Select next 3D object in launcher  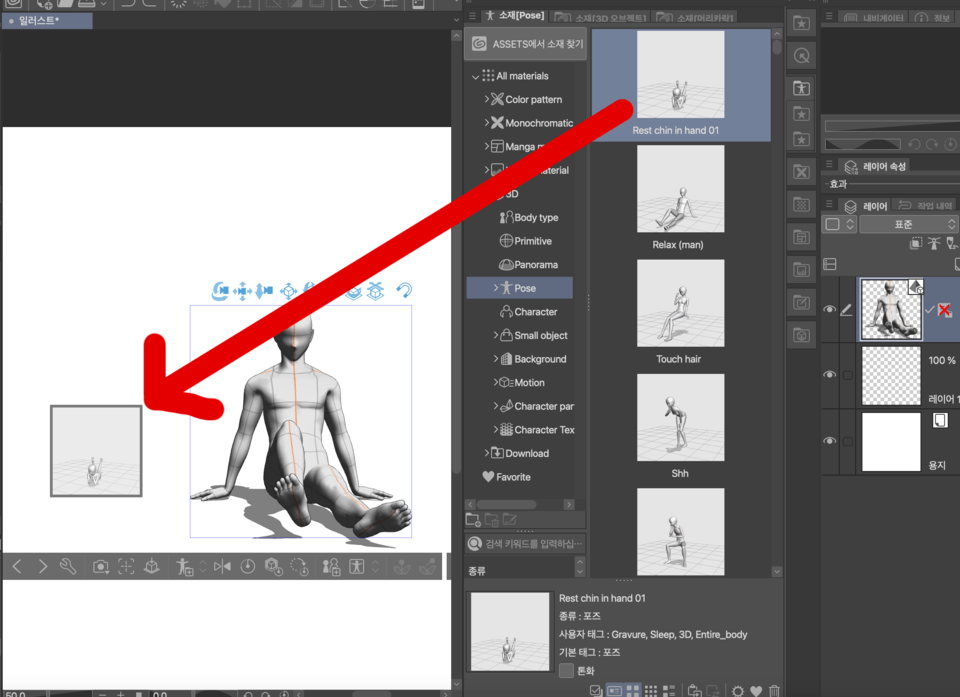pos(42,567)
